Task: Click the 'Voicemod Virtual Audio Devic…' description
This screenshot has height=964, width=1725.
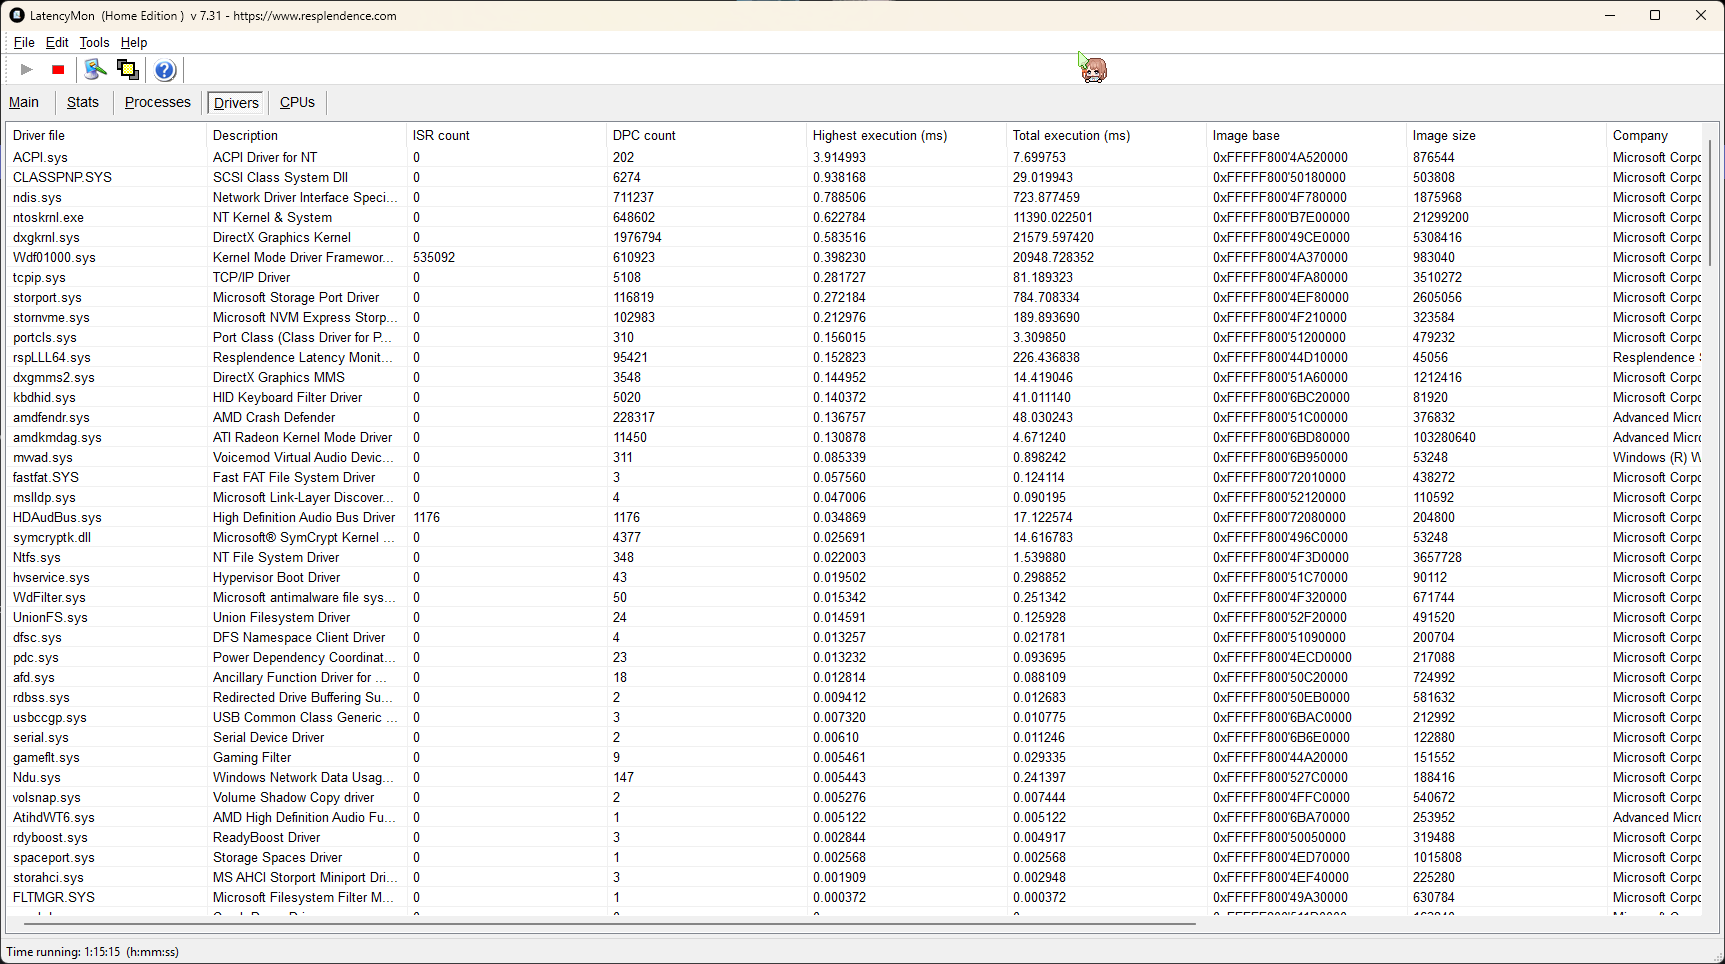Action: tap(304, 457)
